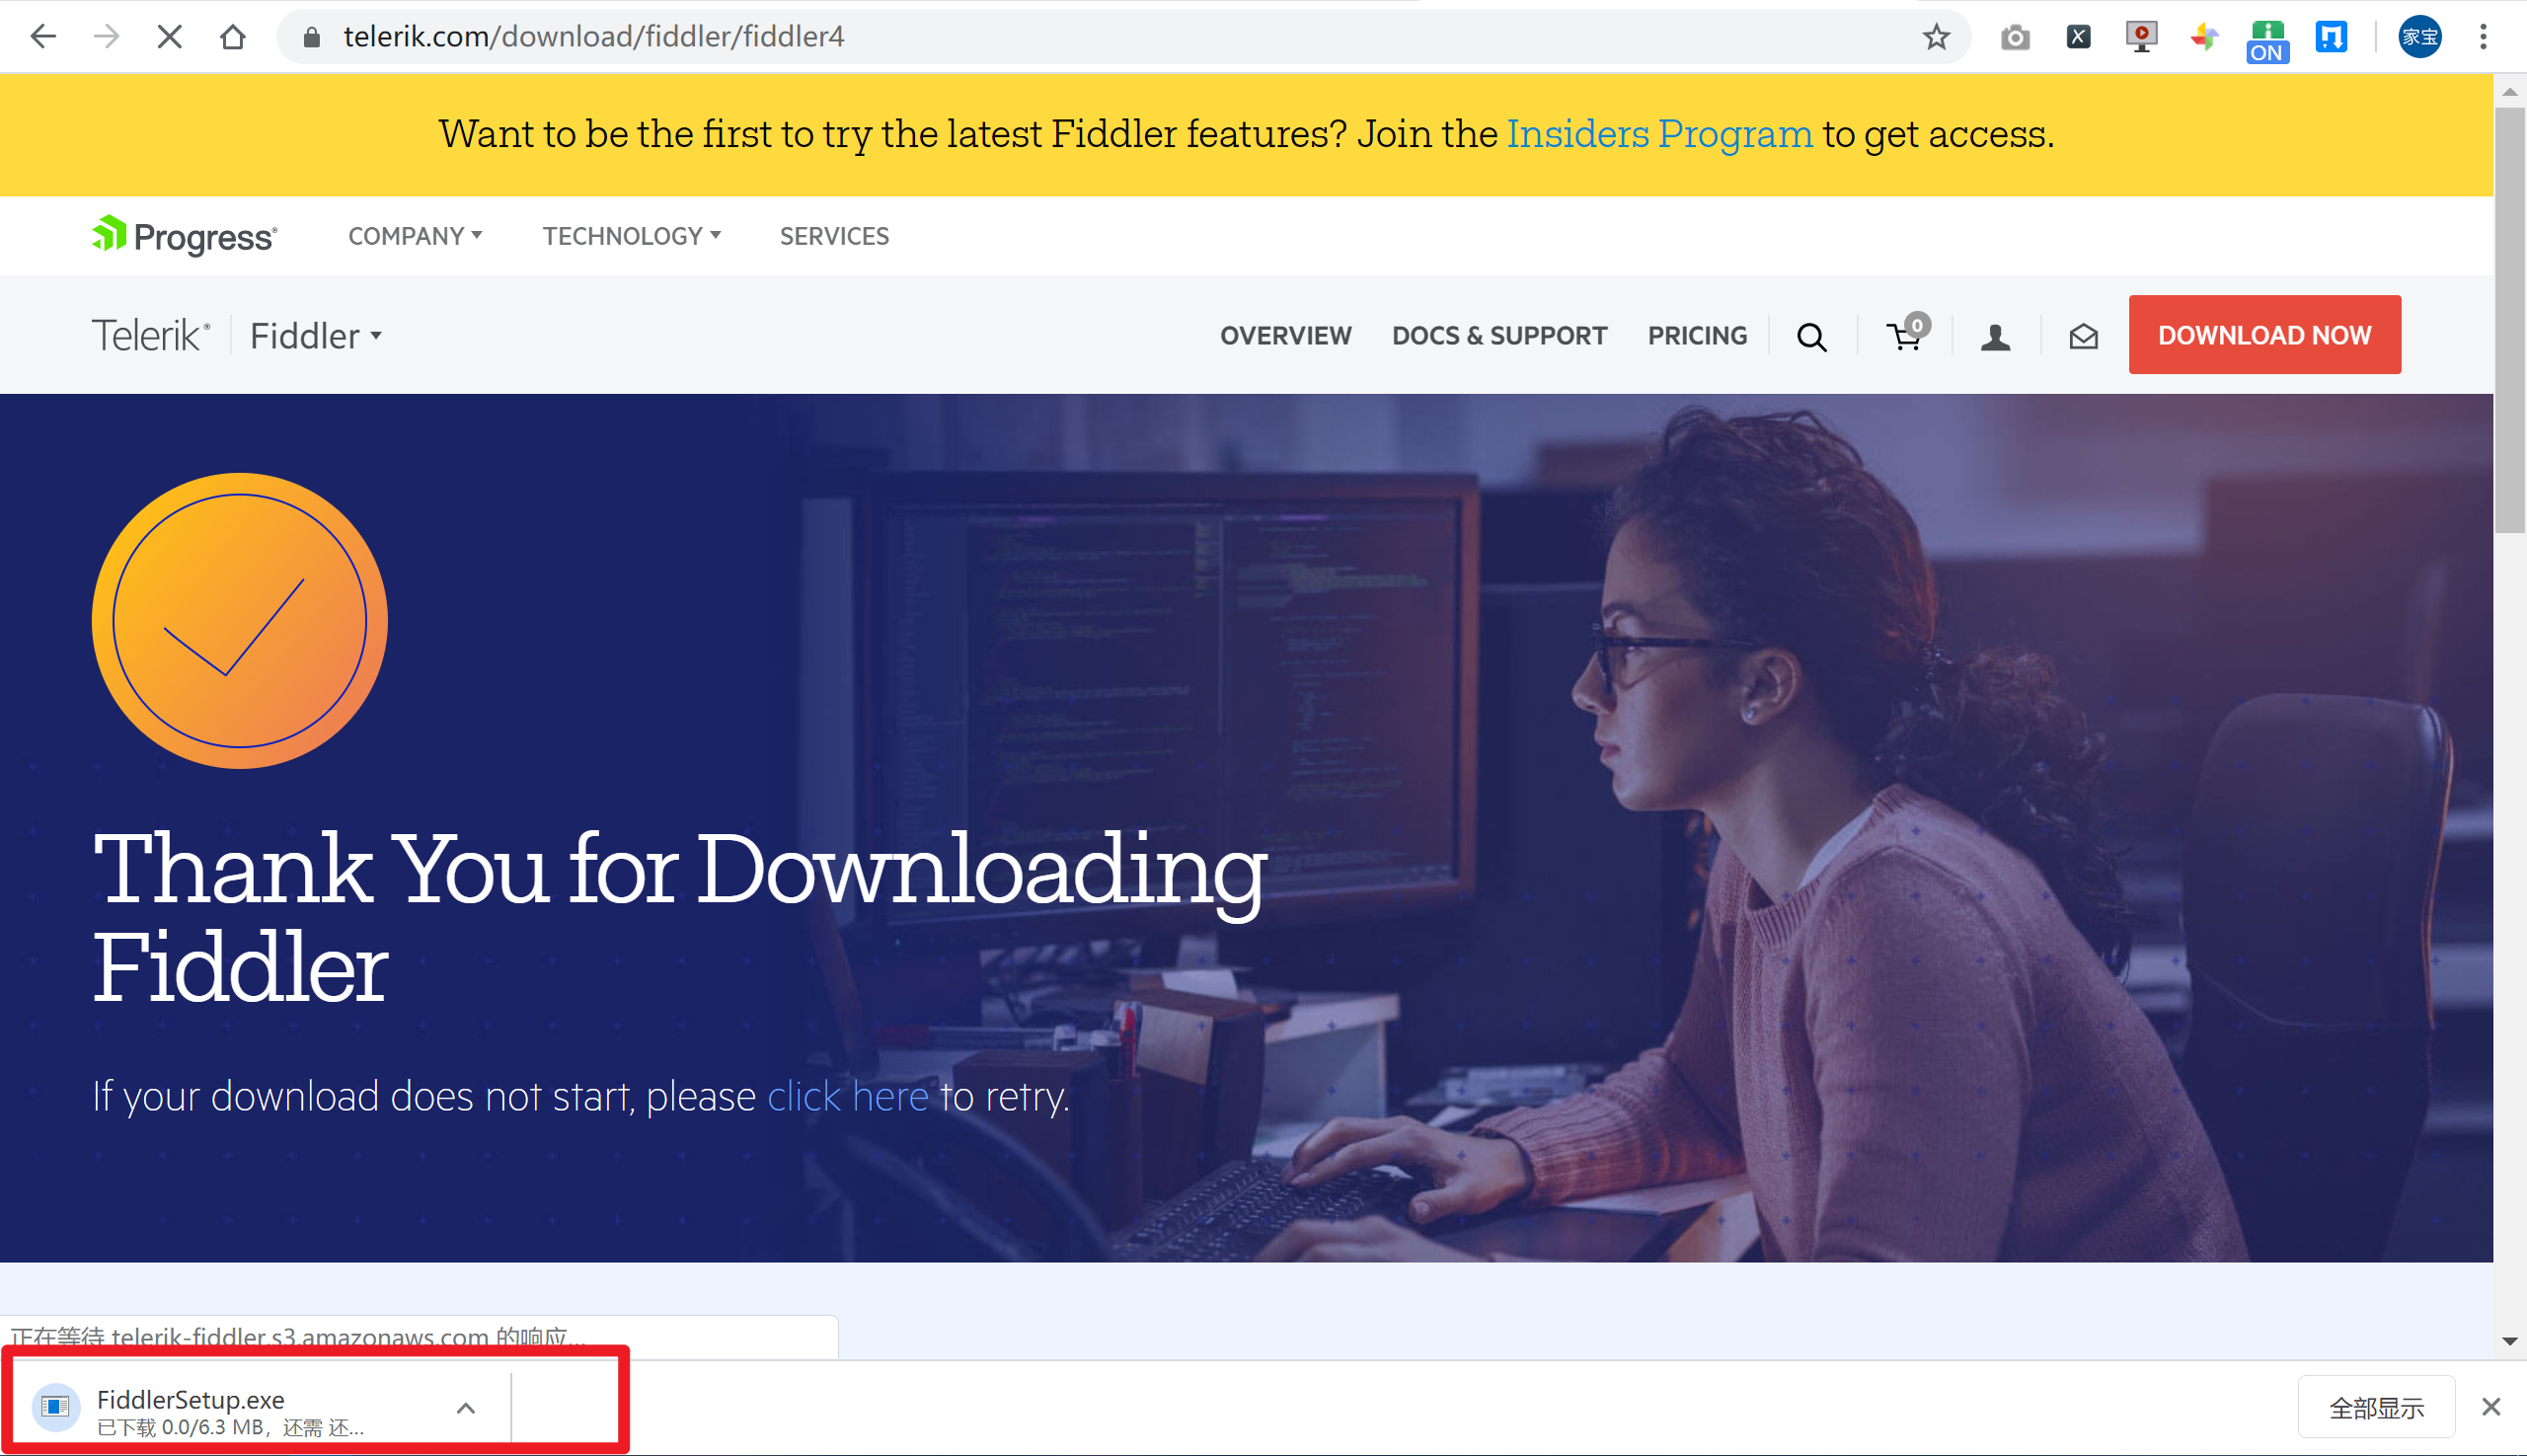The height and width of the screenshot is (1456, 2527).
Task: Click the browser forward arrow
Action: click(106, 37)
